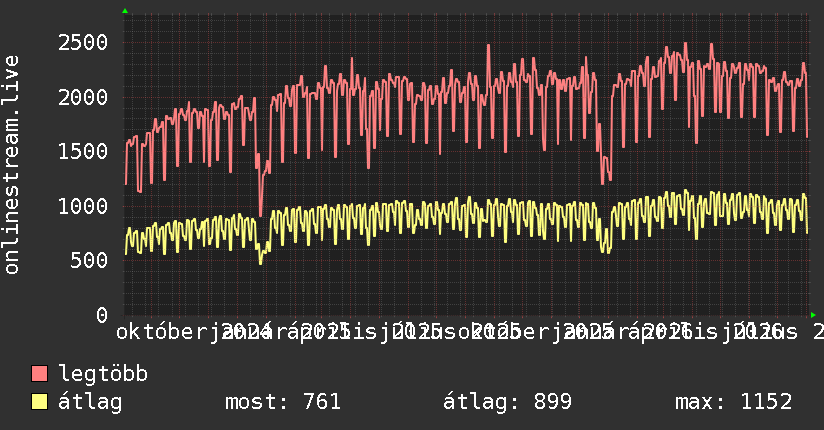Click the 1000 y-axis label
Screen dimensions: 824x430
pos(83,206)
